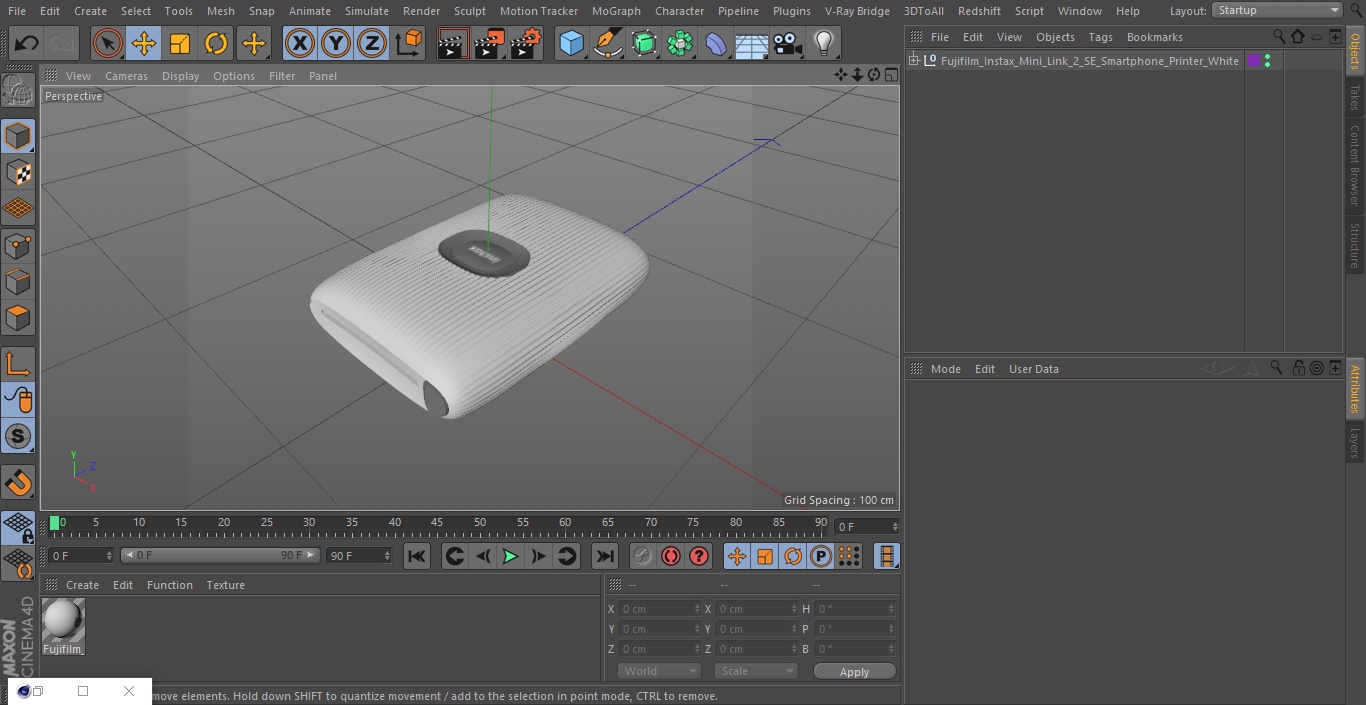Image resolution: width=1366 pixels, height=705 pixels.
Task: Toggle X axis lock
Action: pyautogui.click(x=300, y=43)
